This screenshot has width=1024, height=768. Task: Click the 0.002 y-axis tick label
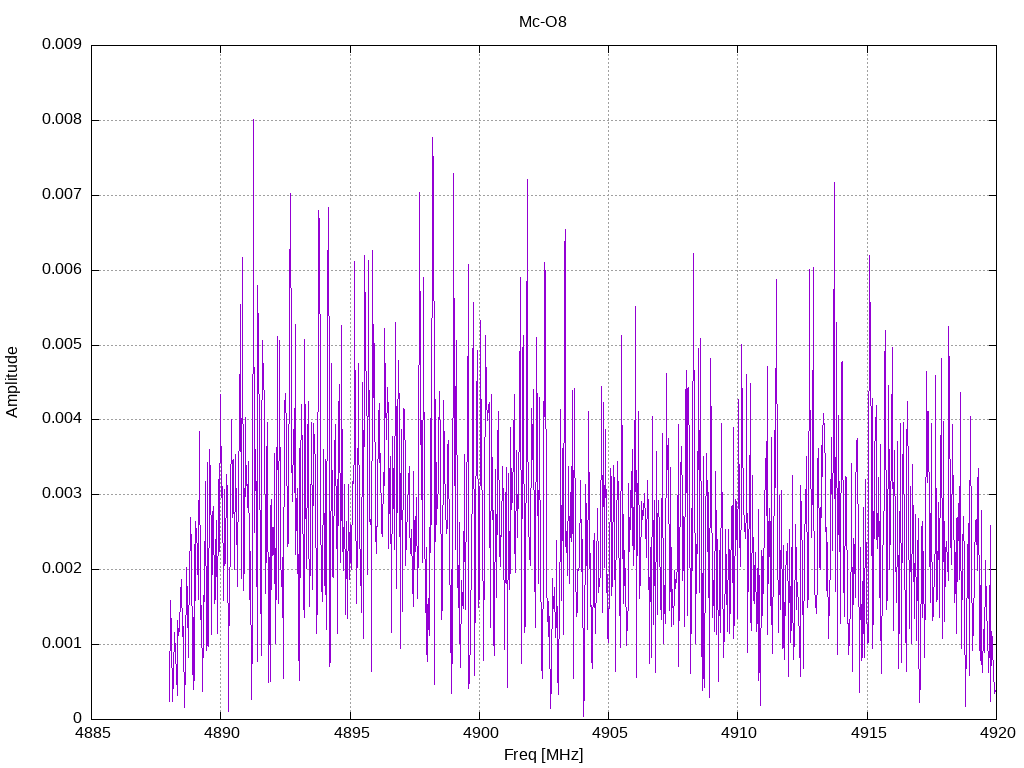click(x=62, y=569)
